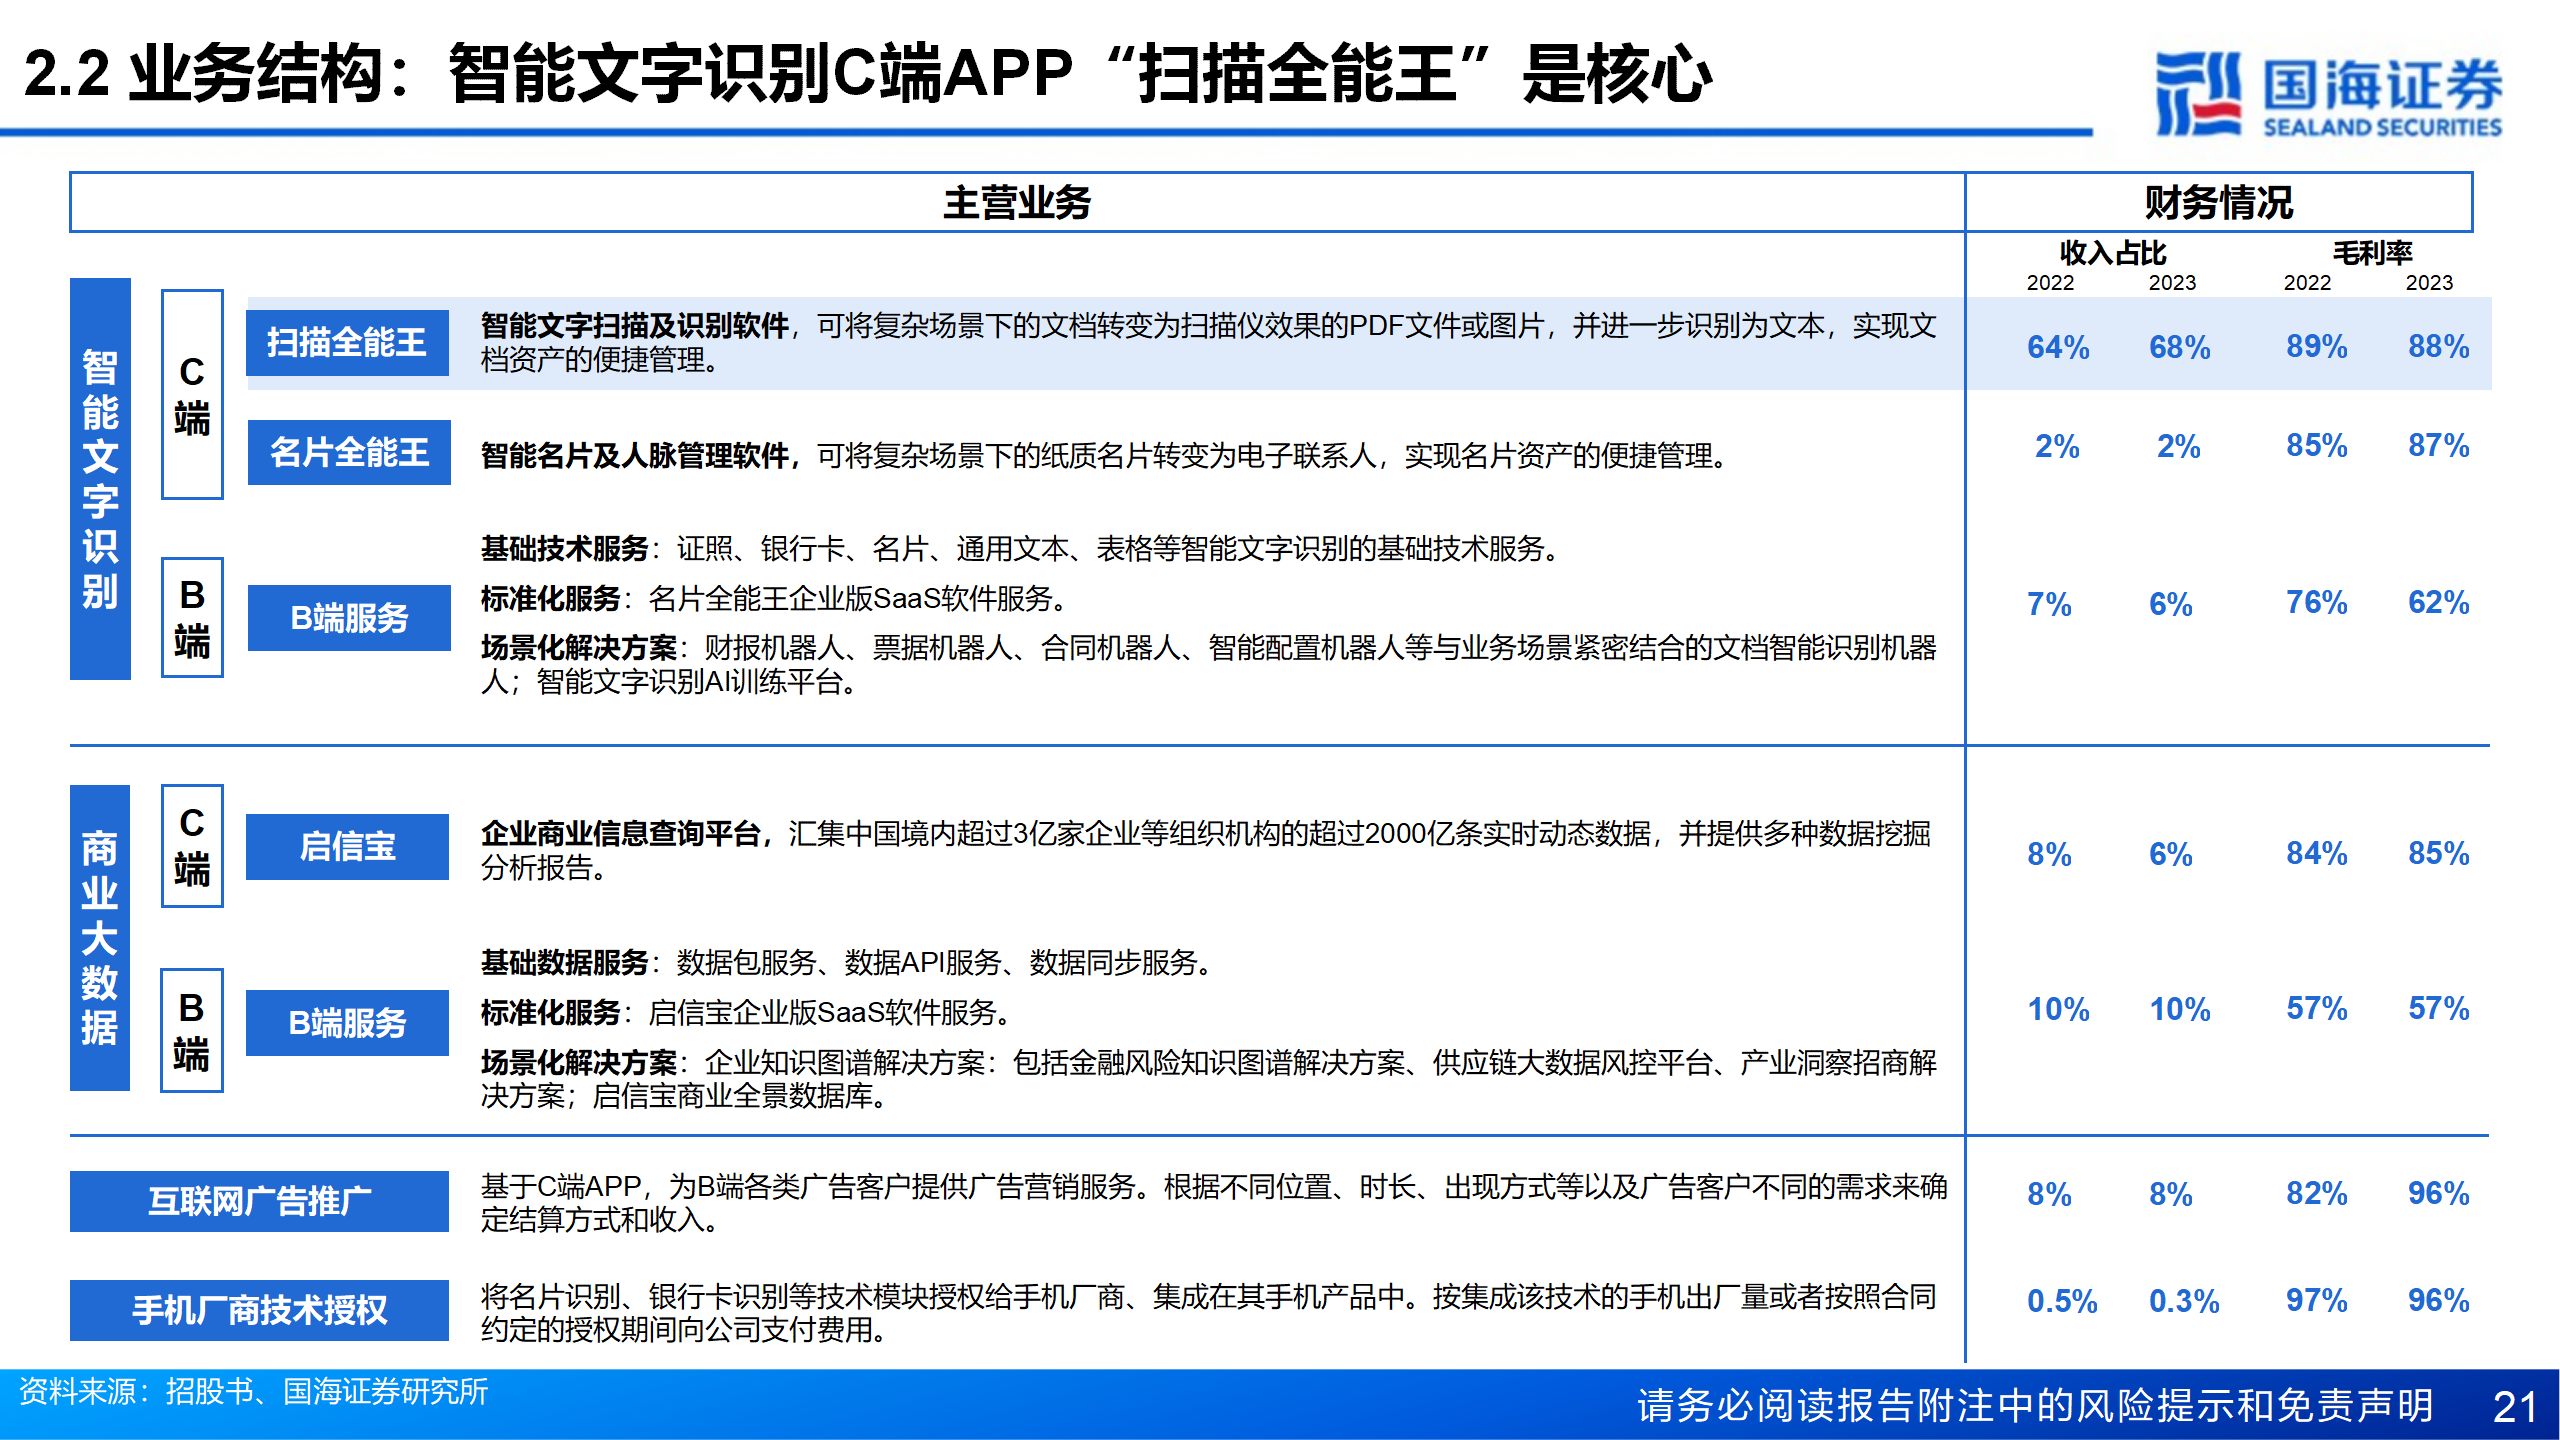Click the 2023 57% gross margin value
The height and width of the screenshot is (1440, 2560).
pyautogui.click(x=2438, y=1008)
